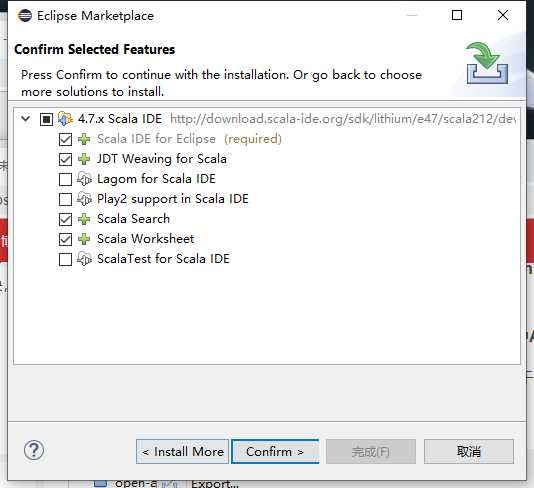Click green plus icon beside Scala Worksheet
The width and height of the screenshot is (534, 488).
click(84, 239)
